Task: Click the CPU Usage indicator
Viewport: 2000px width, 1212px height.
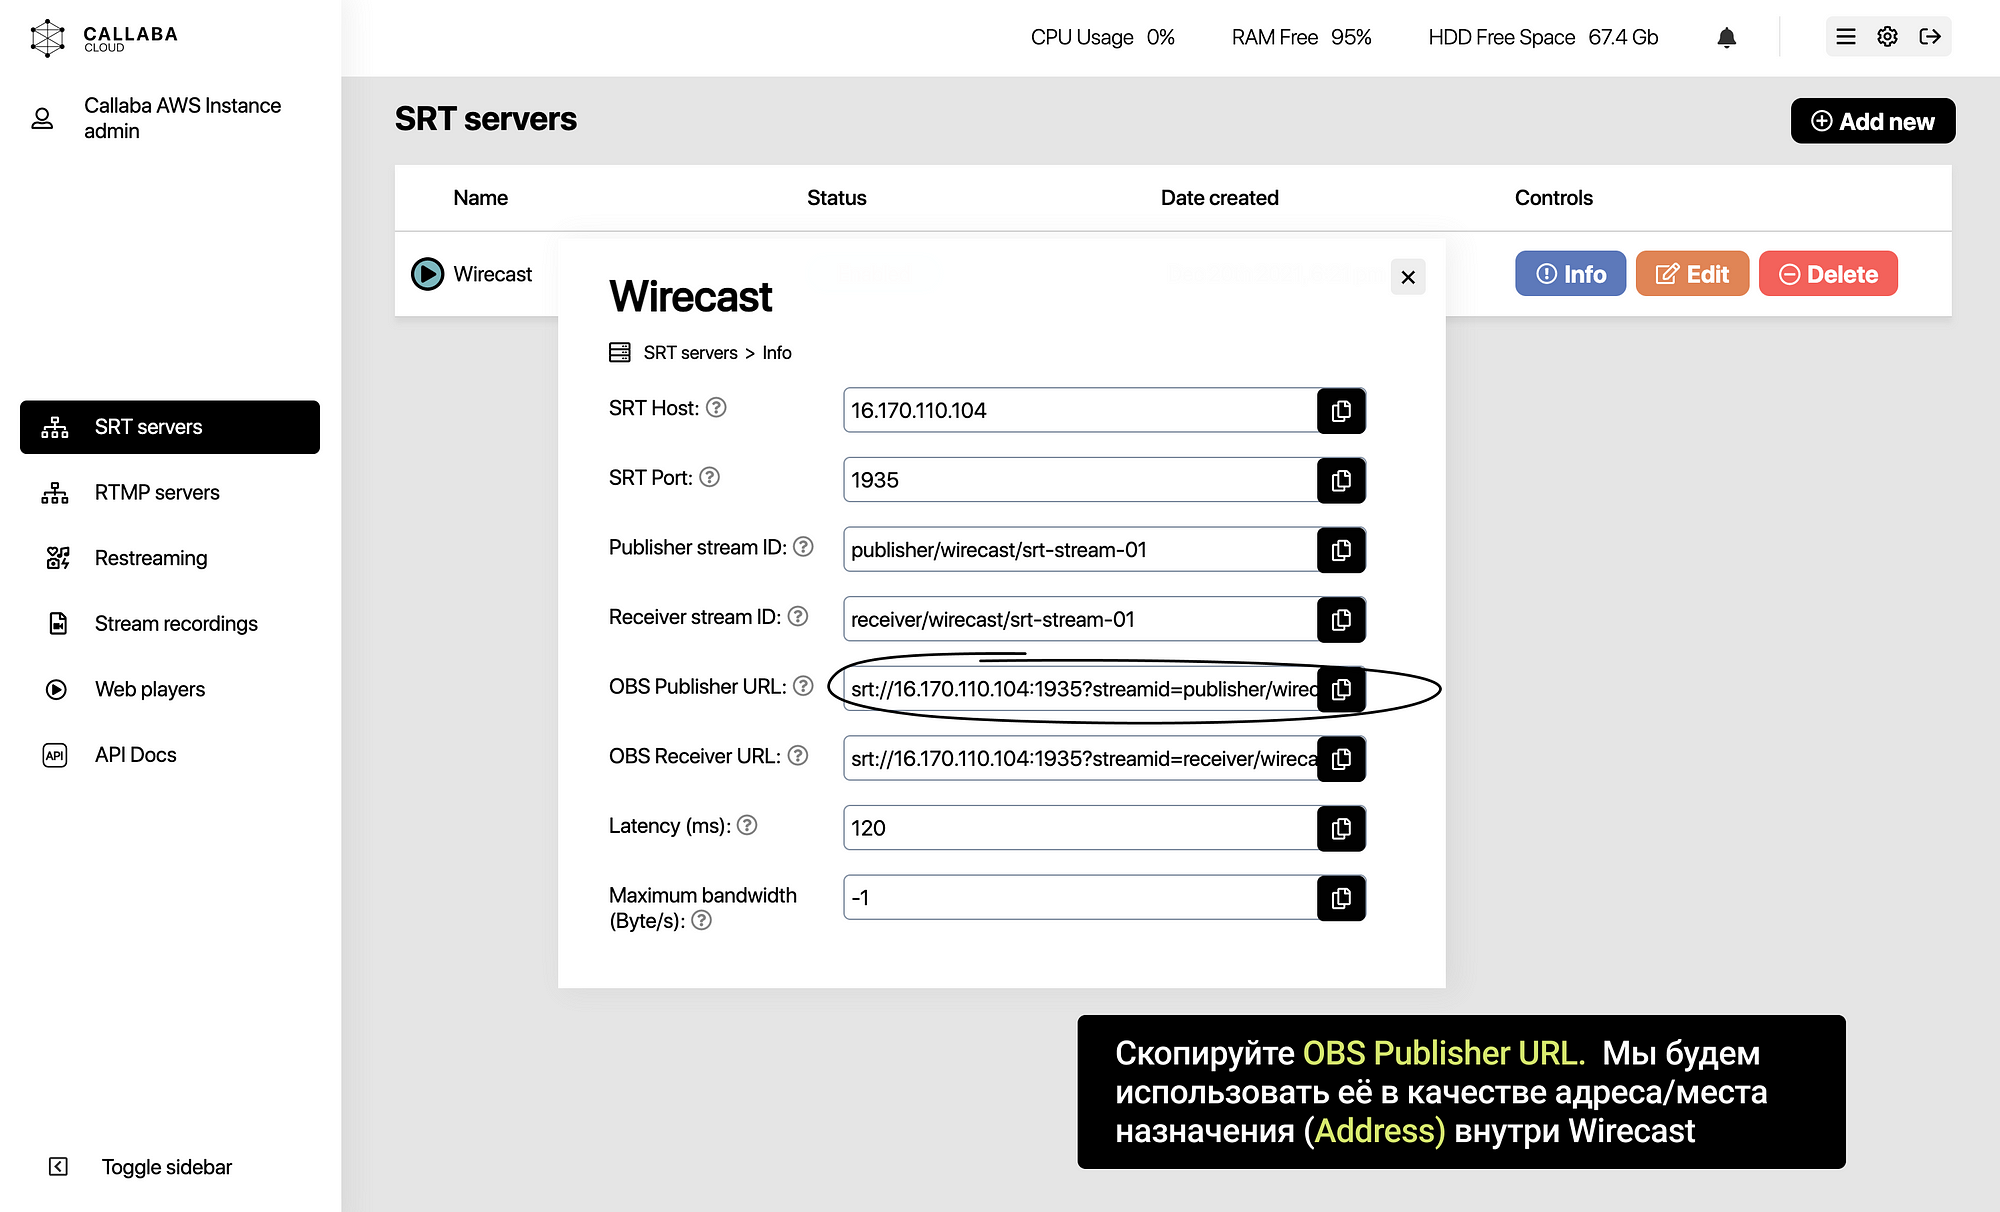Action: coord(1102,37)
